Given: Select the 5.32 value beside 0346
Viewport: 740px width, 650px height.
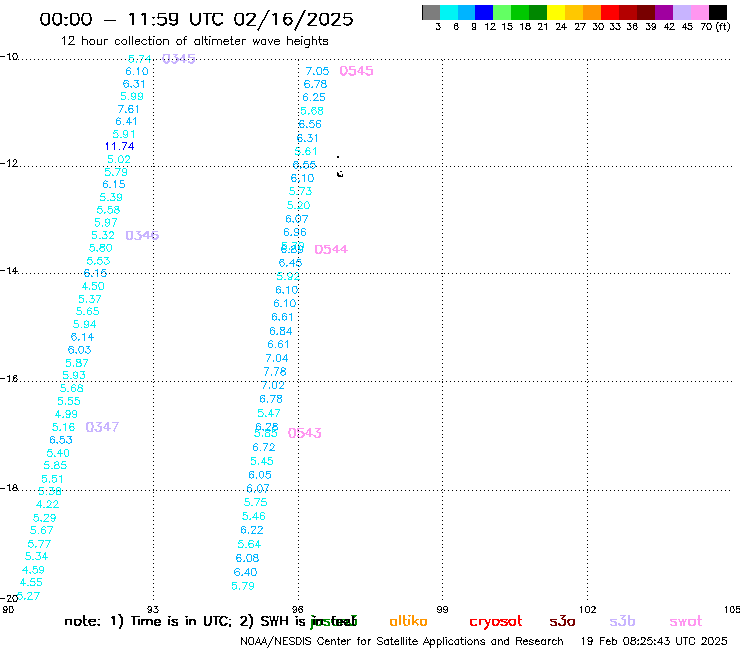Looking at the screenshot, I should point(102,235).
